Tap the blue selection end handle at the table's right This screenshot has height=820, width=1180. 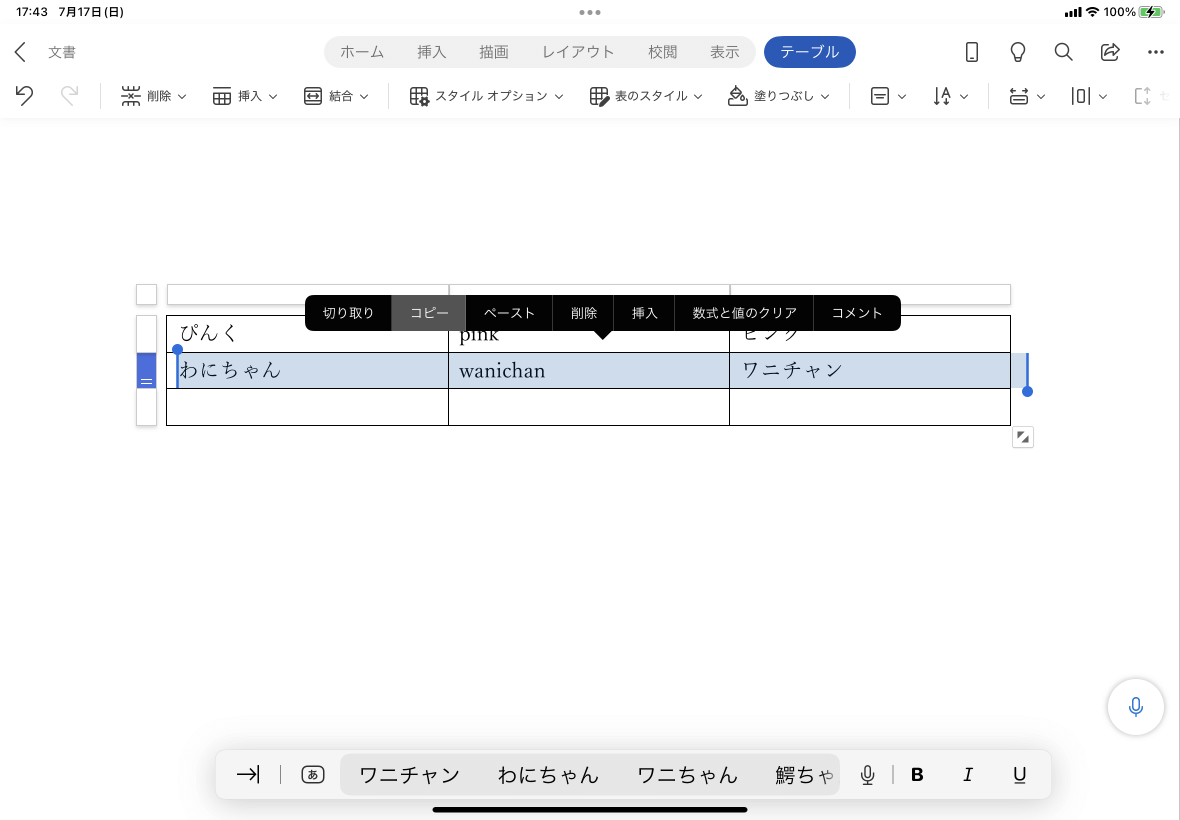(1027, 391)
